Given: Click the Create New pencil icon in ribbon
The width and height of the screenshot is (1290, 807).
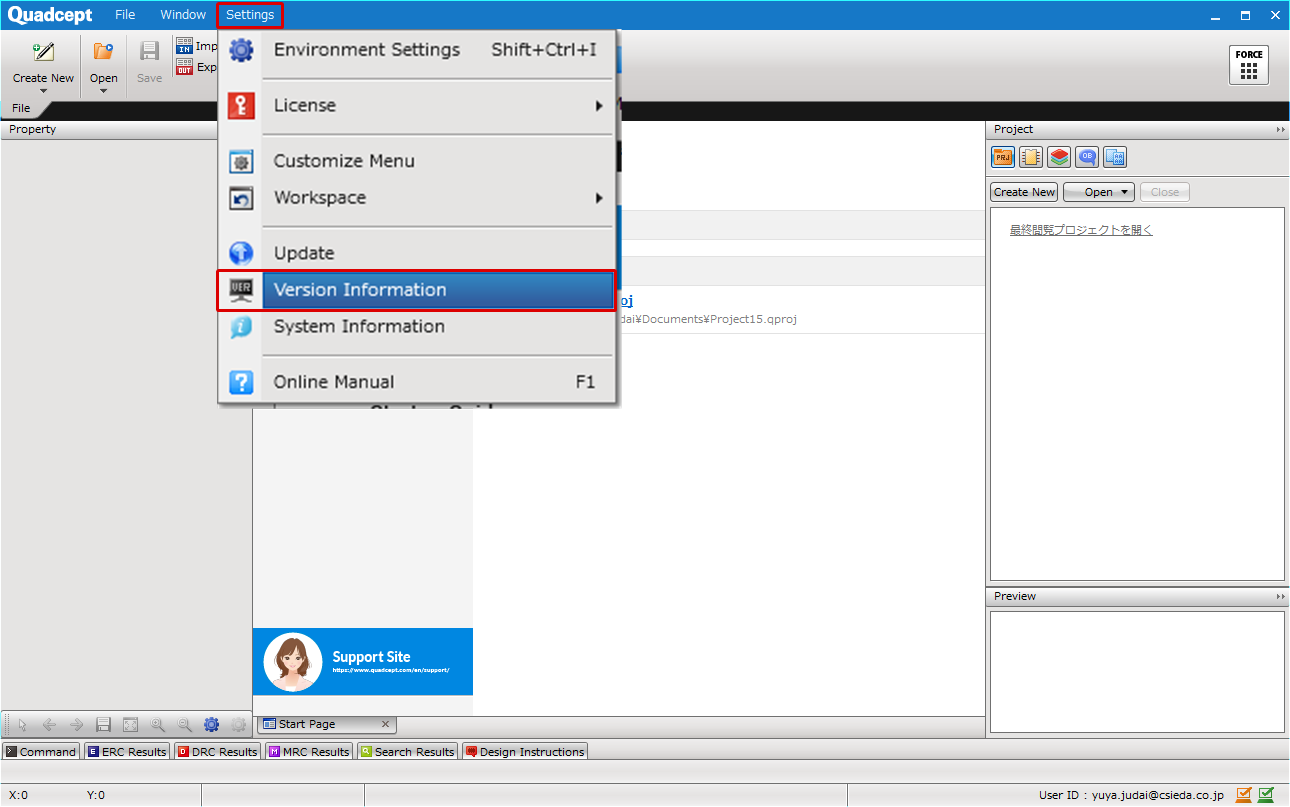Looking at the screenshot, I should [43, 53].
